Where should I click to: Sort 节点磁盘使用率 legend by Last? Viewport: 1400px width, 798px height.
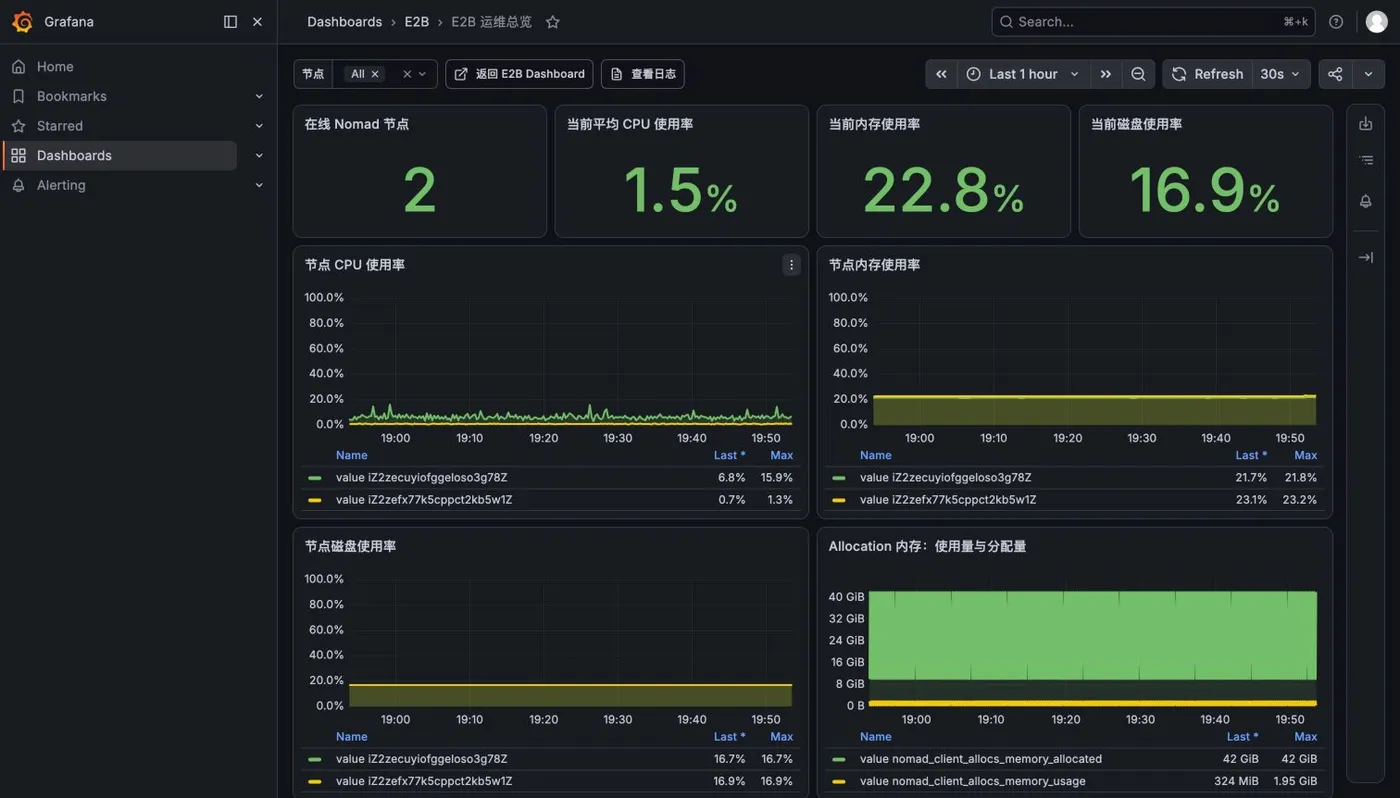(x=729, y=737)
